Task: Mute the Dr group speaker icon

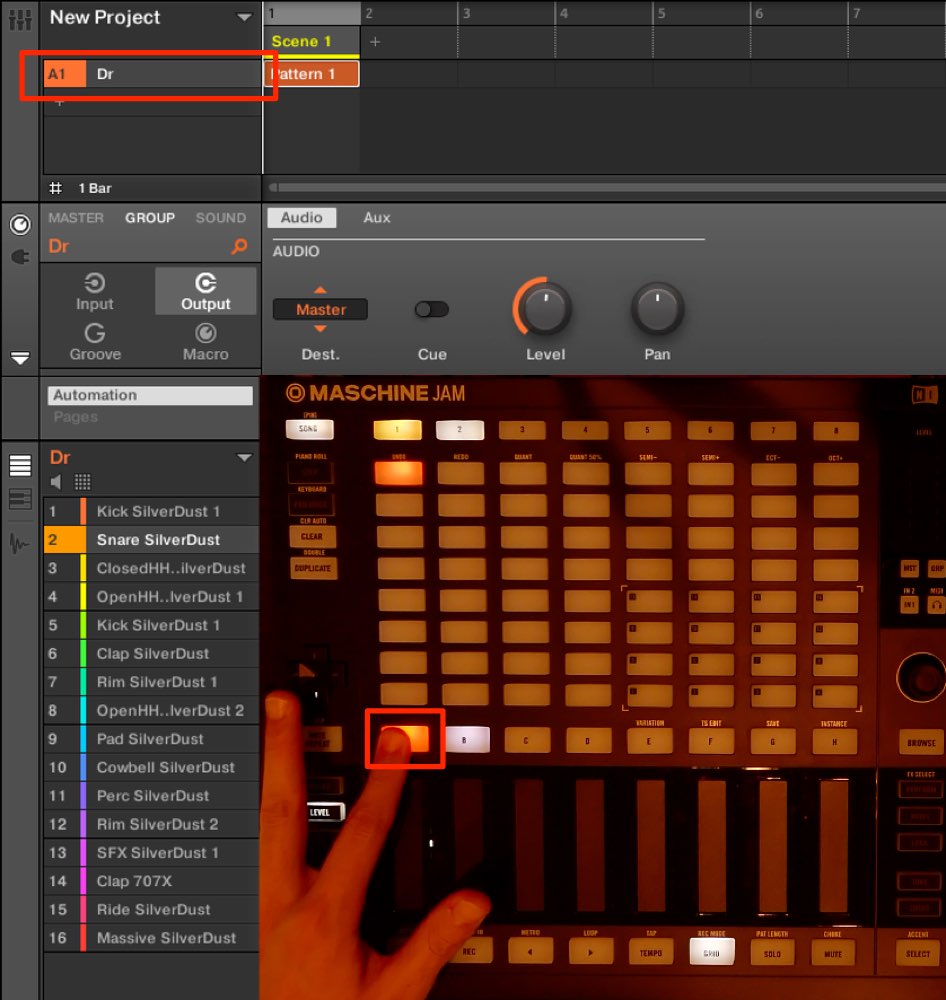Action: point(56,482)
